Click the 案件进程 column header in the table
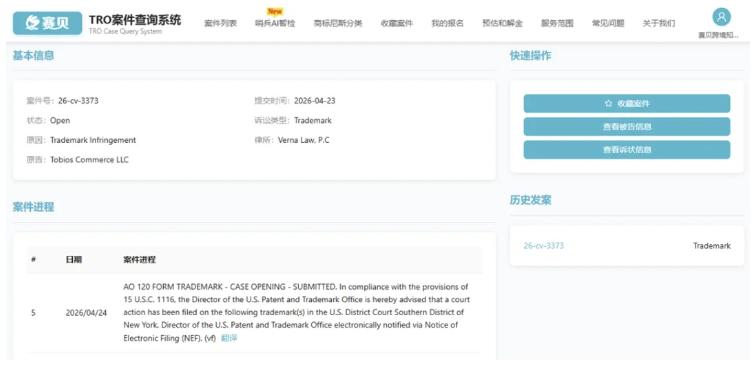Viewport: 756px width, 368px height. click(139, 259)
